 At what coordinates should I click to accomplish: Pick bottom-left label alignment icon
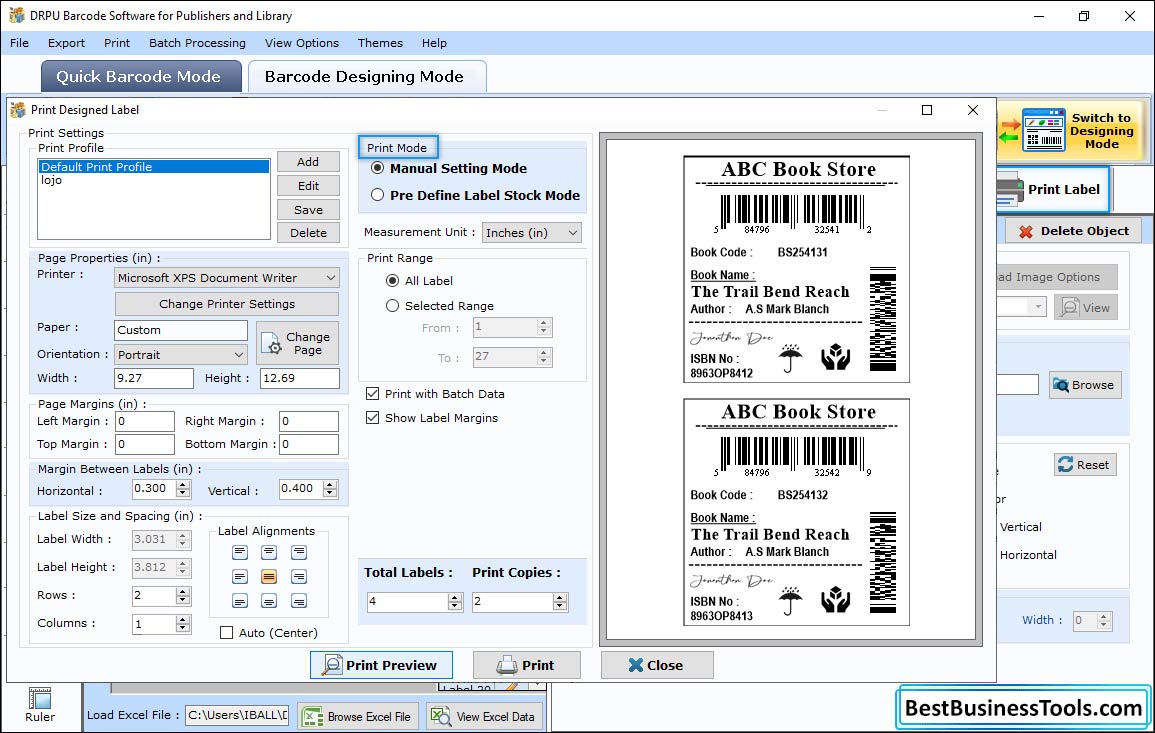[x=240, y=601]
